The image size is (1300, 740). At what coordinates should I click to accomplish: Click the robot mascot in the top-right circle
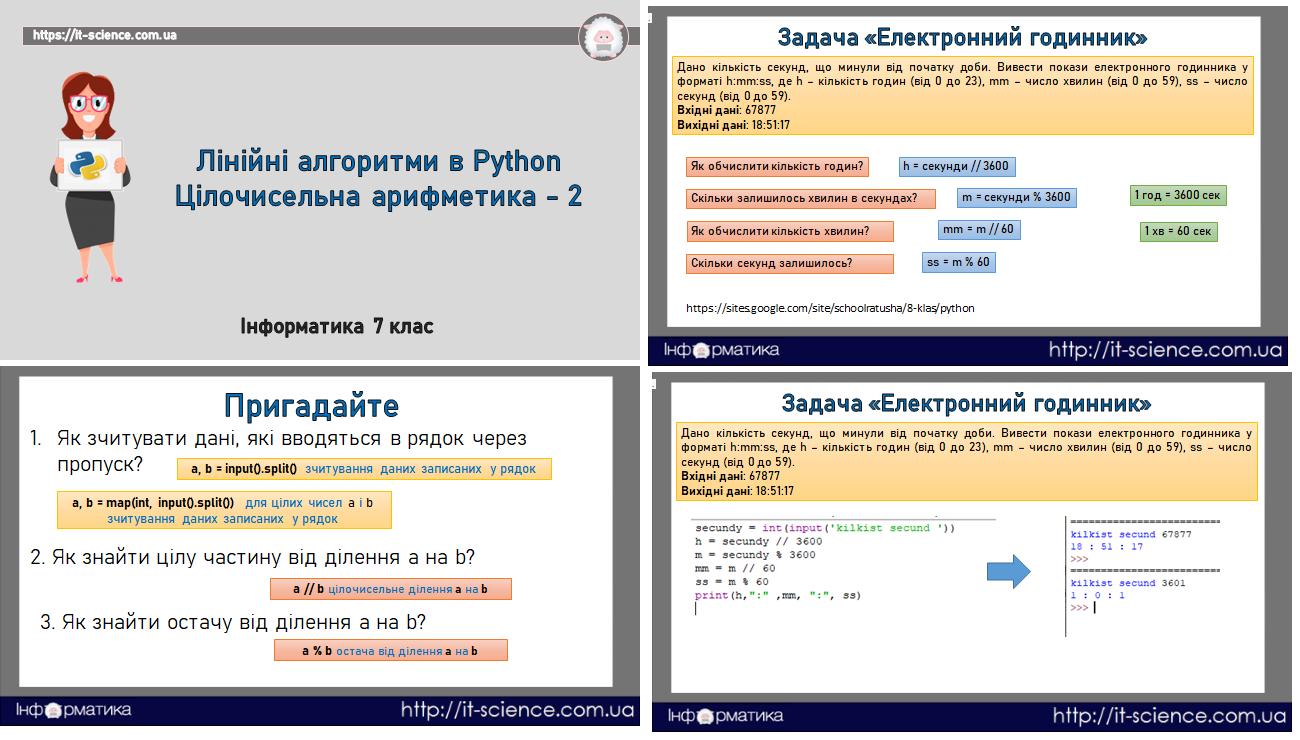604,38
